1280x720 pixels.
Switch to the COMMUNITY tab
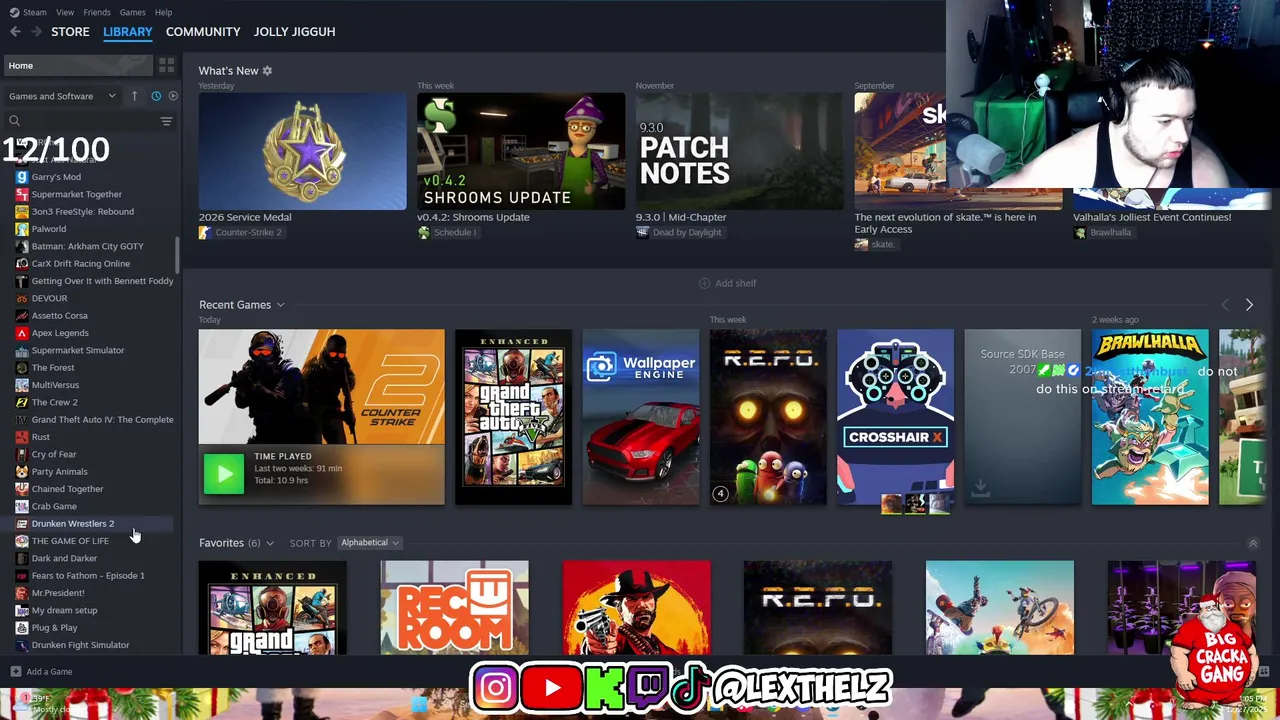pyautogui.click(x=203, y=32)
